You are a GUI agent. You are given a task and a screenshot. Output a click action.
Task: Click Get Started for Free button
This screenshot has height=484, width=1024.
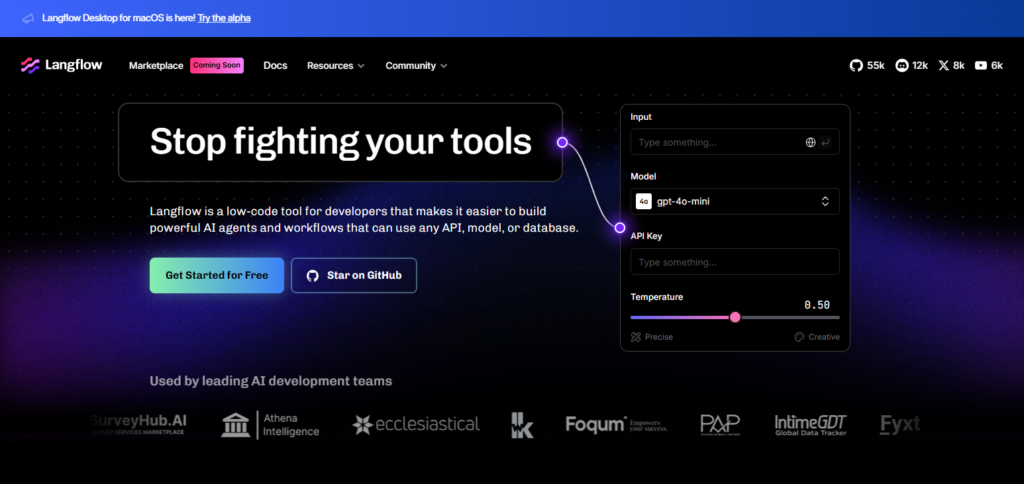pos(217,275)
